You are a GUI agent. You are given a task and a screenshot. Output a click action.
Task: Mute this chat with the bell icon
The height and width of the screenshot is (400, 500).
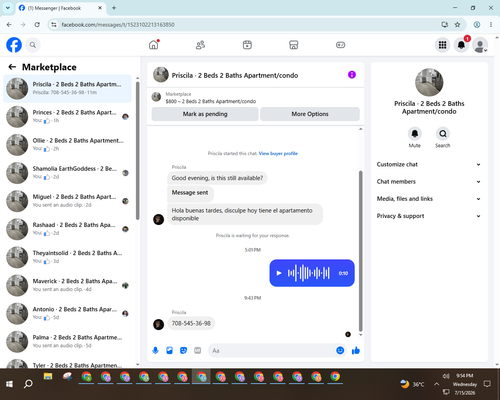(x=415, y=134)
